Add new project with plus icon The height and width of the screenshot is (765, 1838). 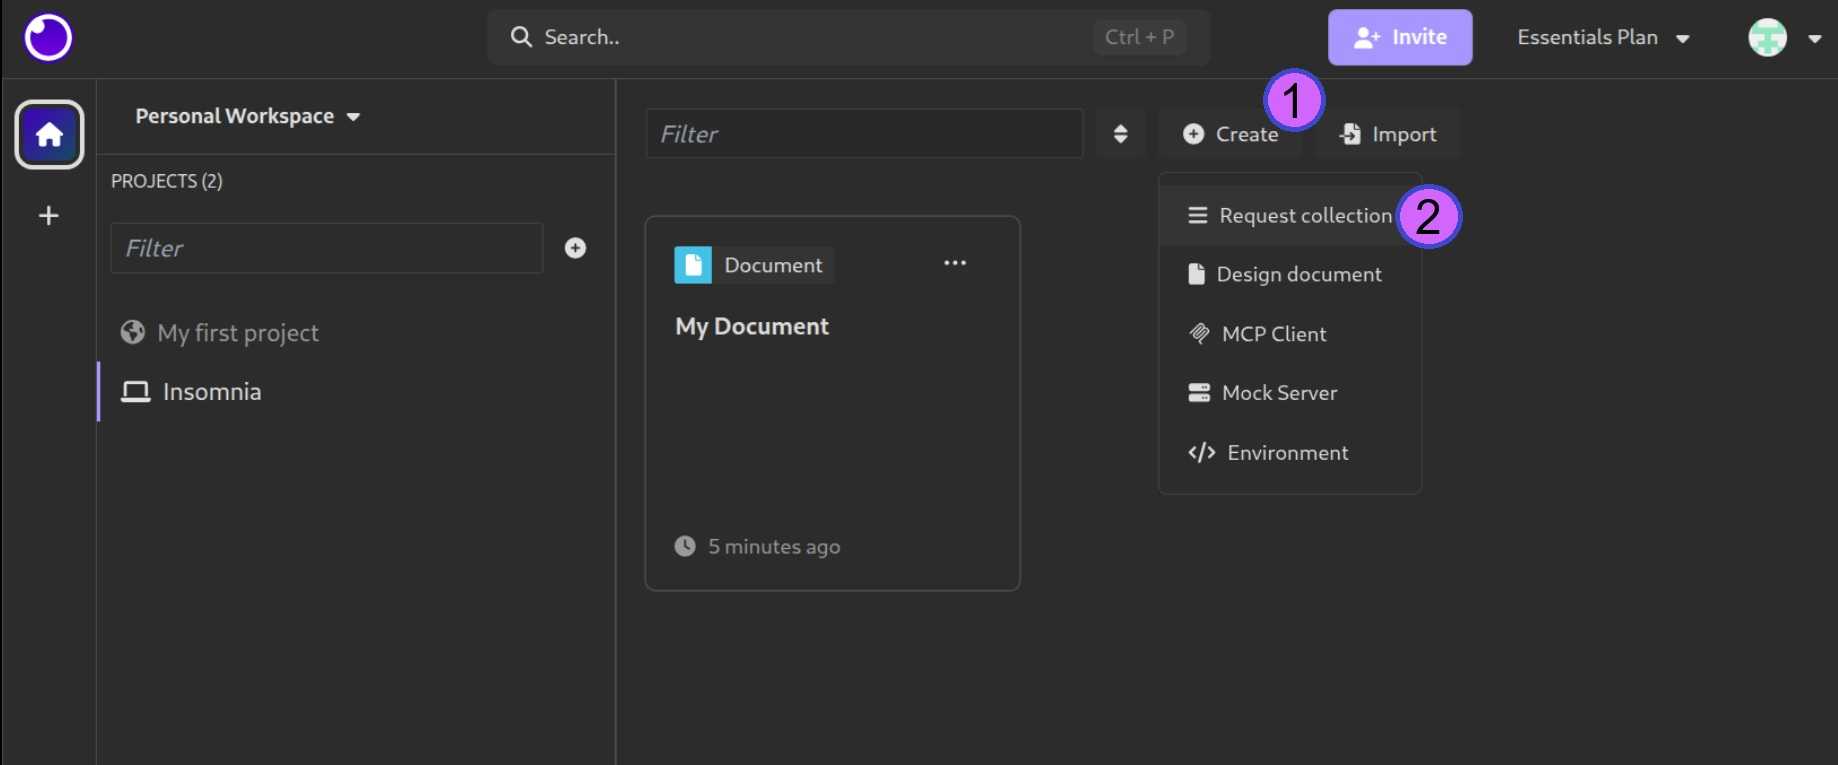point(575,248)
